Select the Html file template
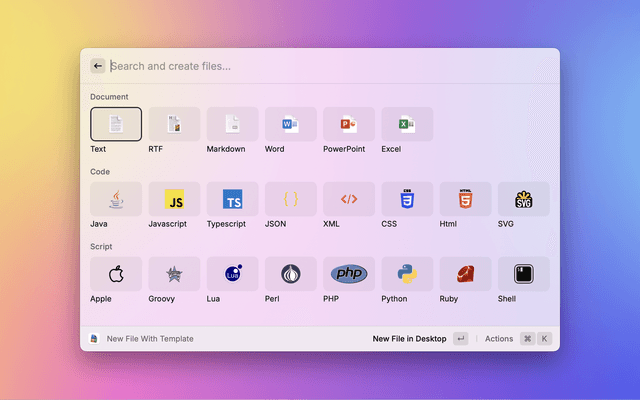Image resolution: width=640 pixels, height=400 pixels. click(465, 199)
